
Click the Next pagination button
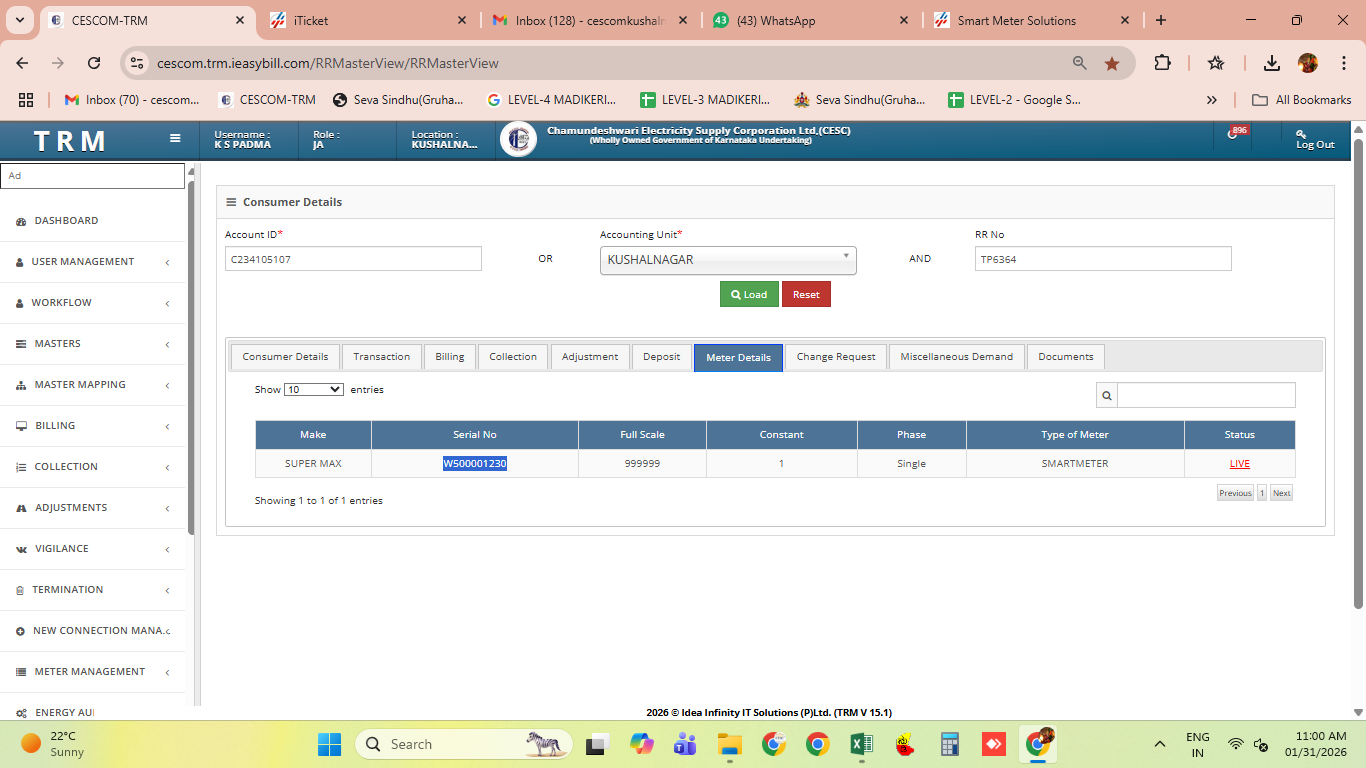coord(1281,493)
